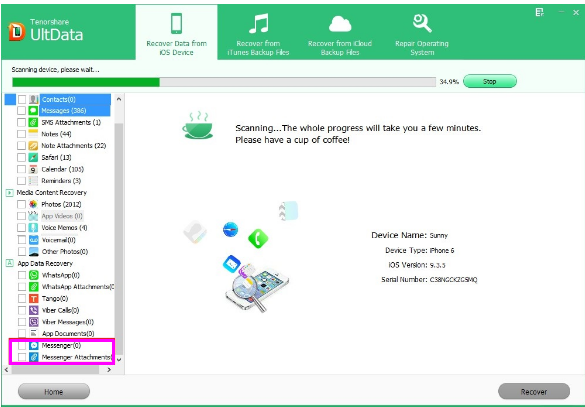Click the Tango icon

34,298
